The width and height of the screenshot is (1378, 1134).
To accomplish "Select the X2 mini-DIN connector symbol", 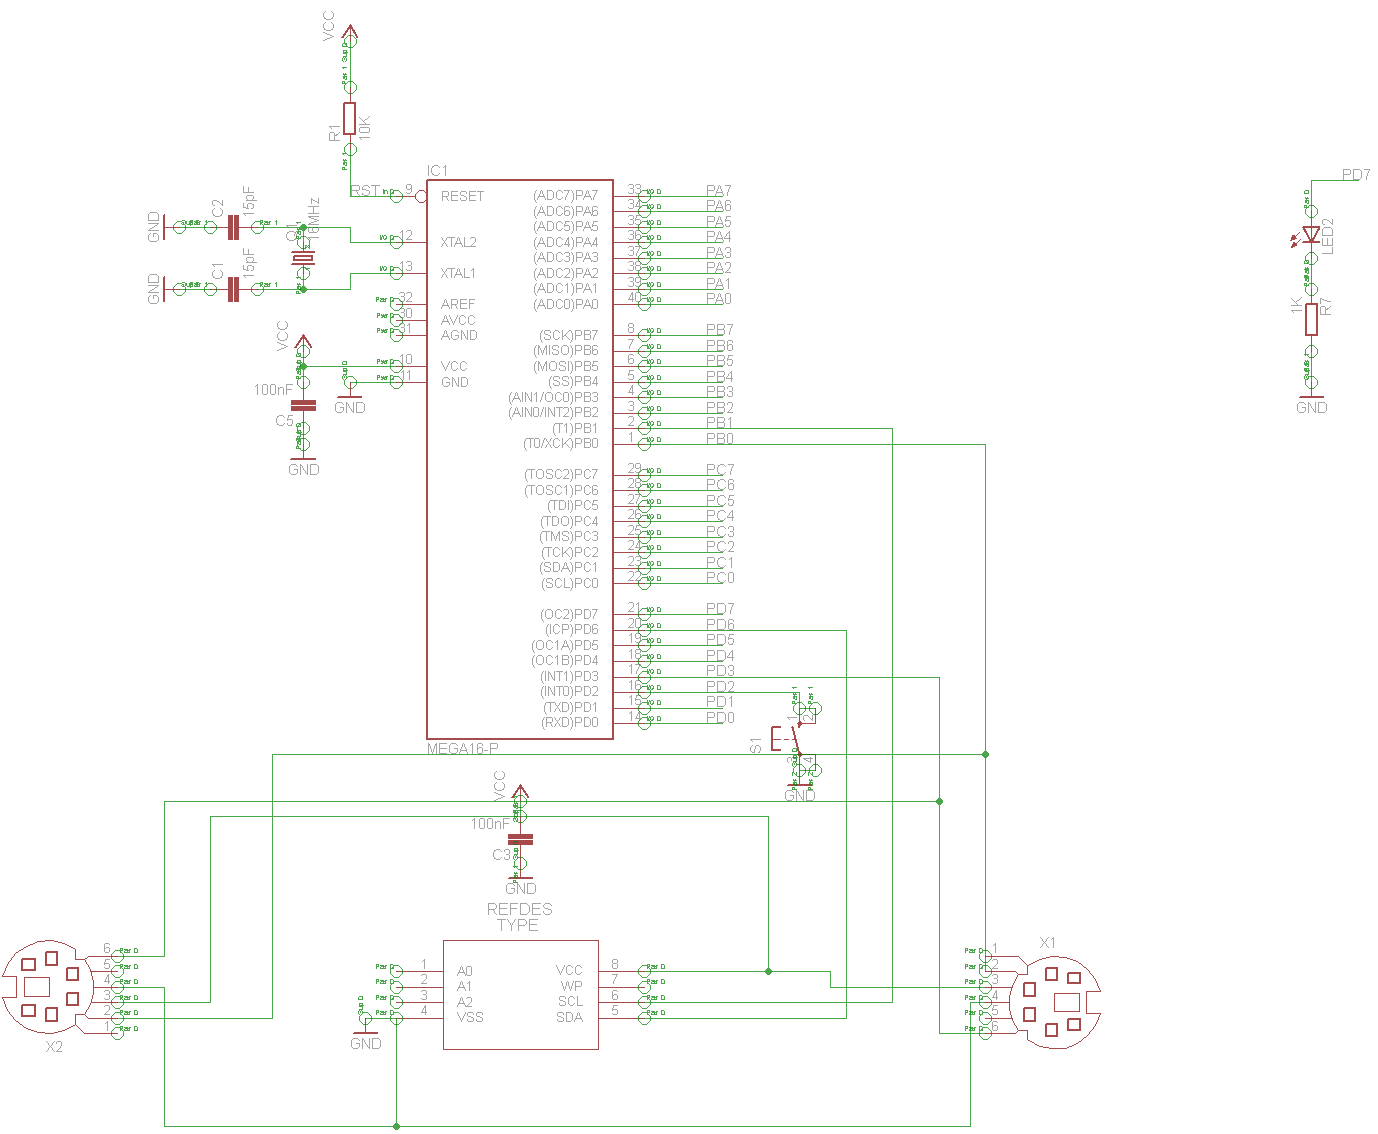I will [50, 989].
